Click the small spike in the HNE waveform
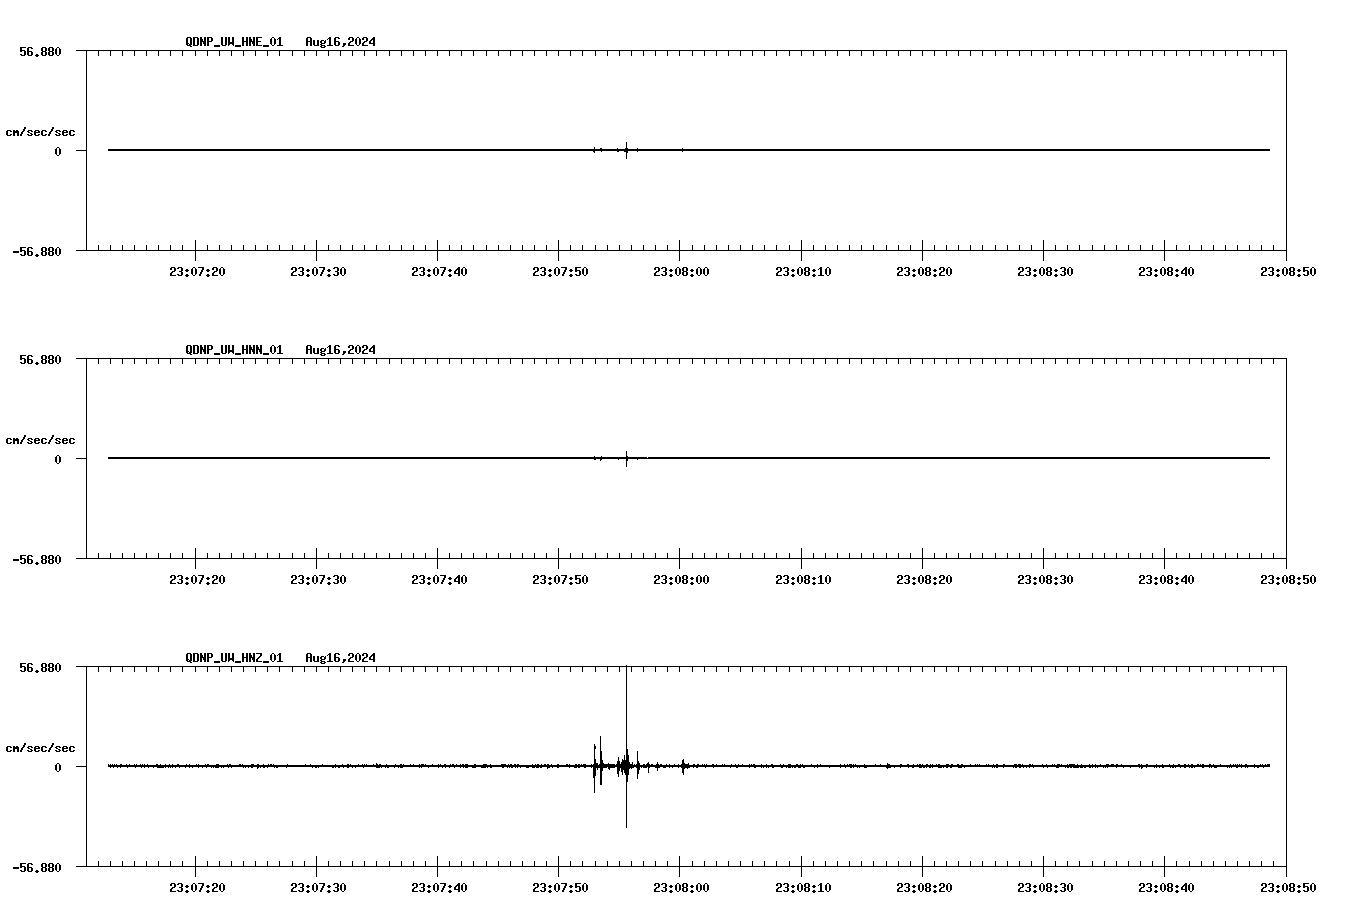 (626, 150)
